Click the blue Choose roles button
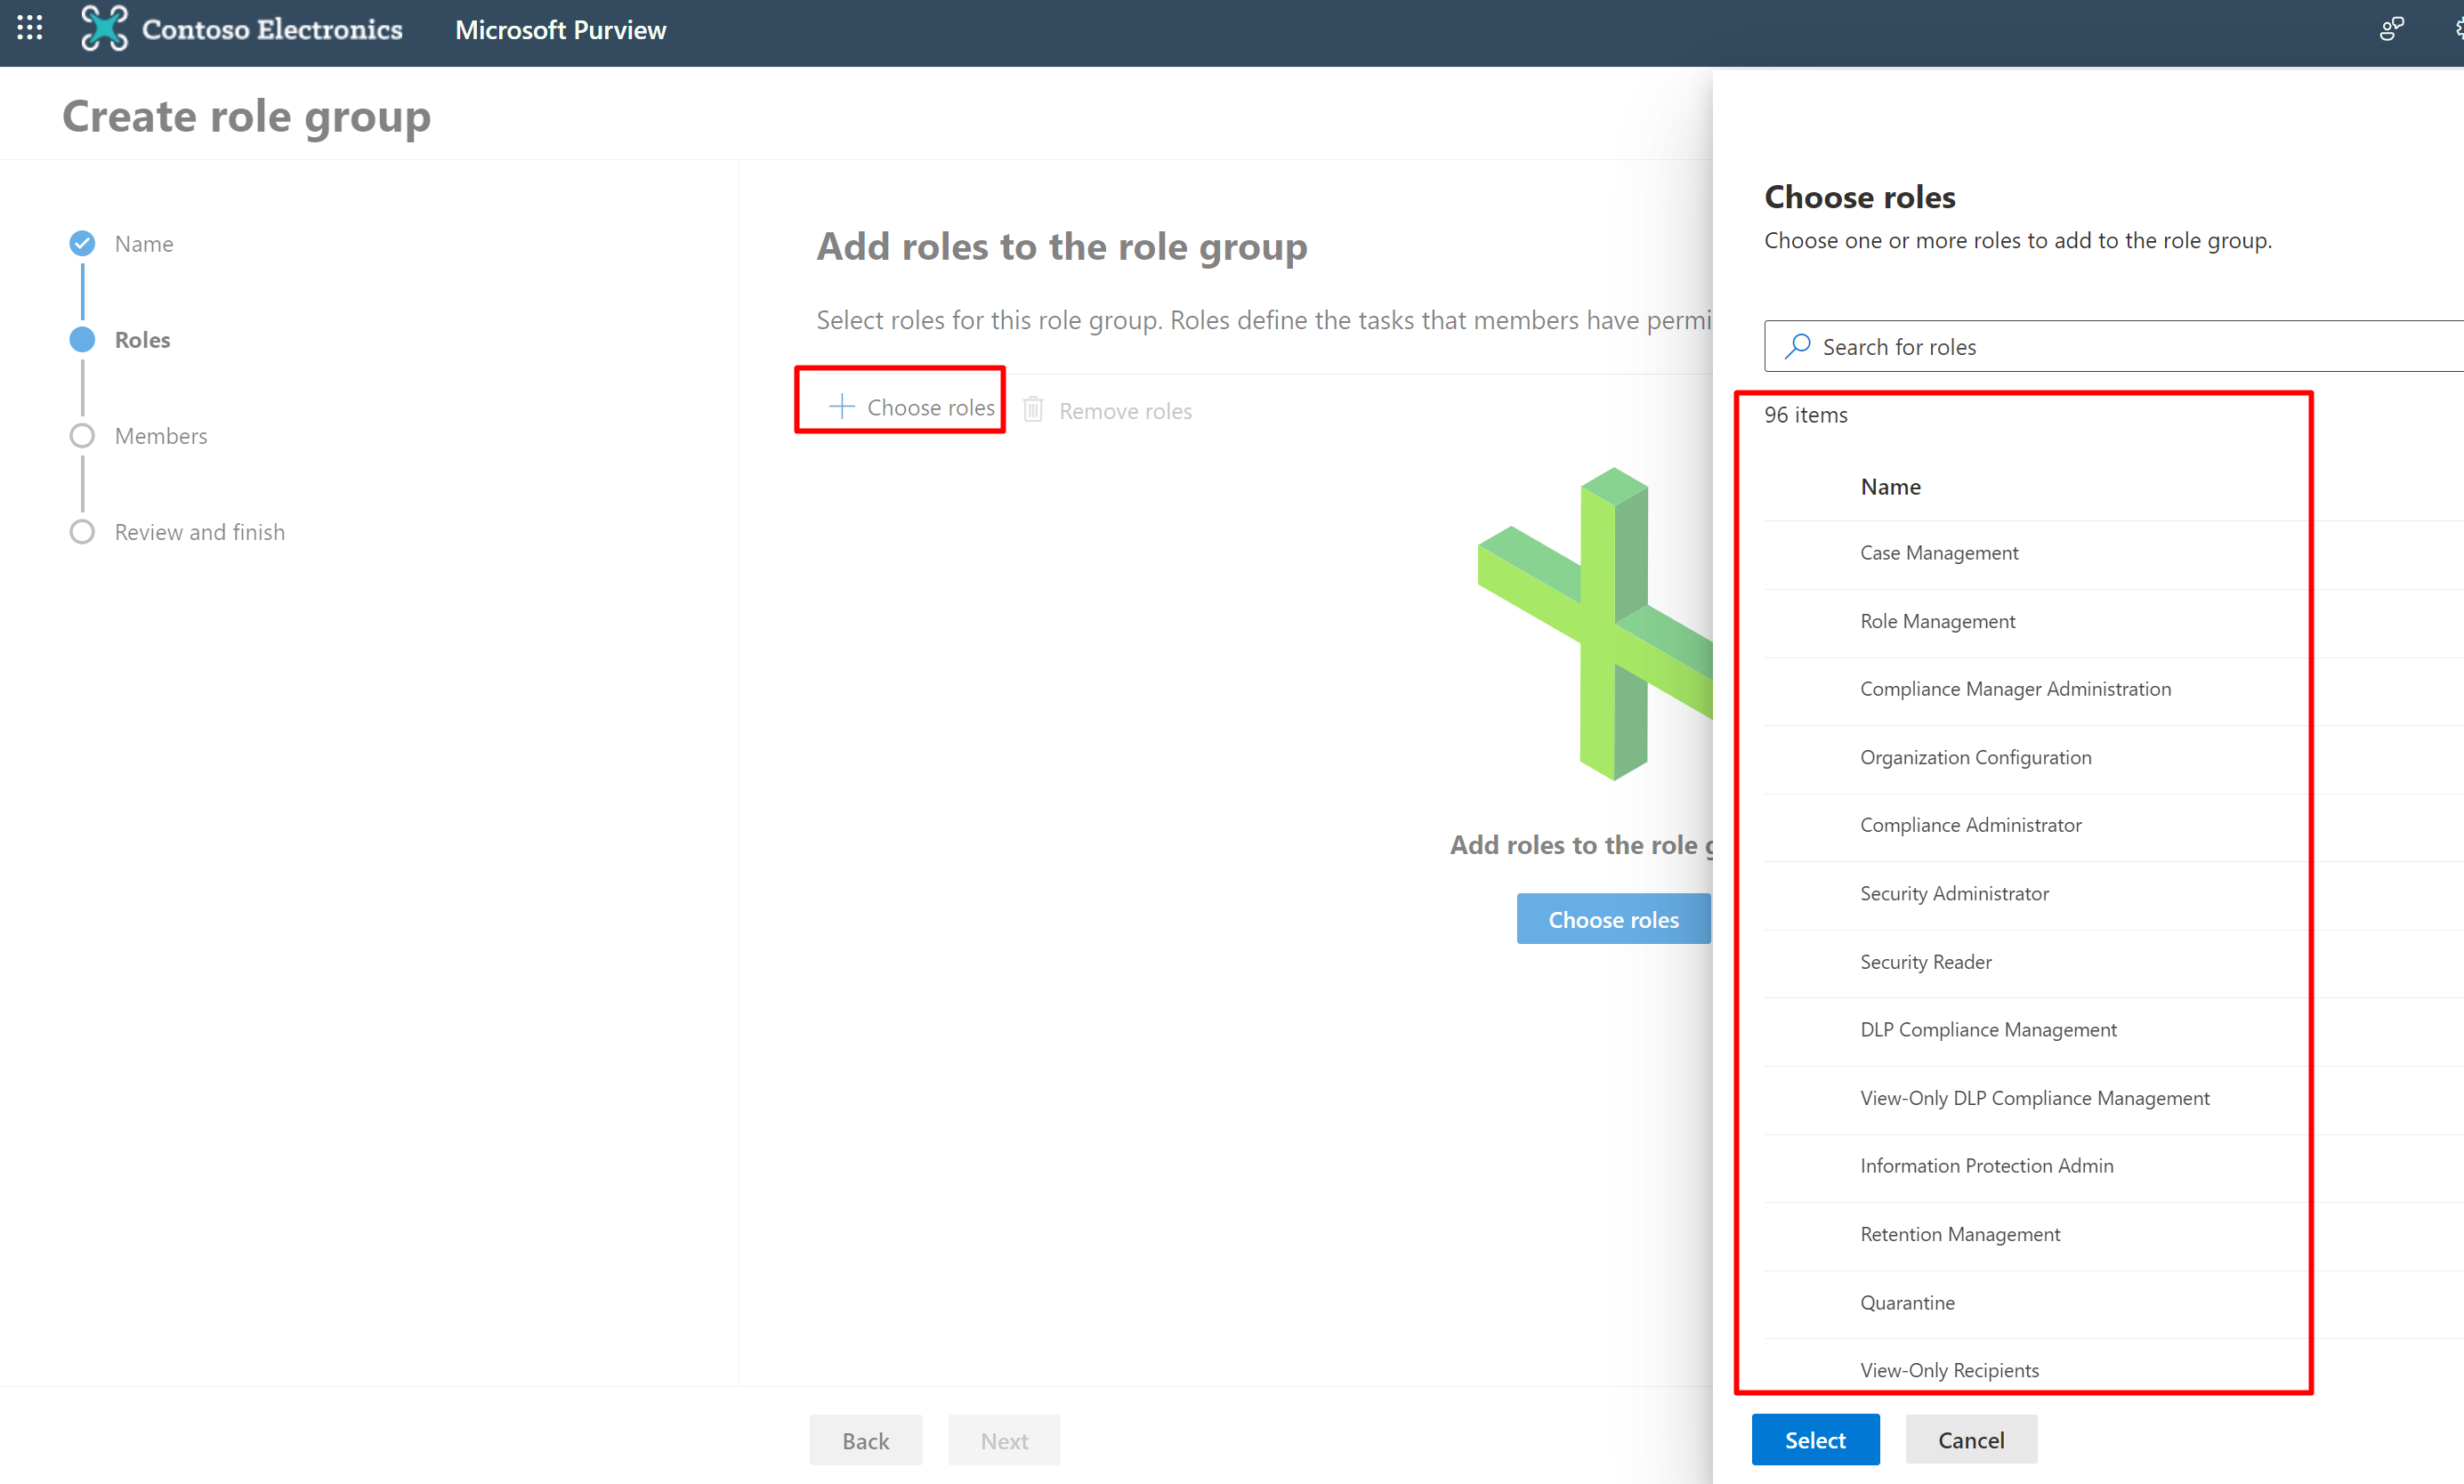The image size is (2464, 1484). [x=1612, y=919]
